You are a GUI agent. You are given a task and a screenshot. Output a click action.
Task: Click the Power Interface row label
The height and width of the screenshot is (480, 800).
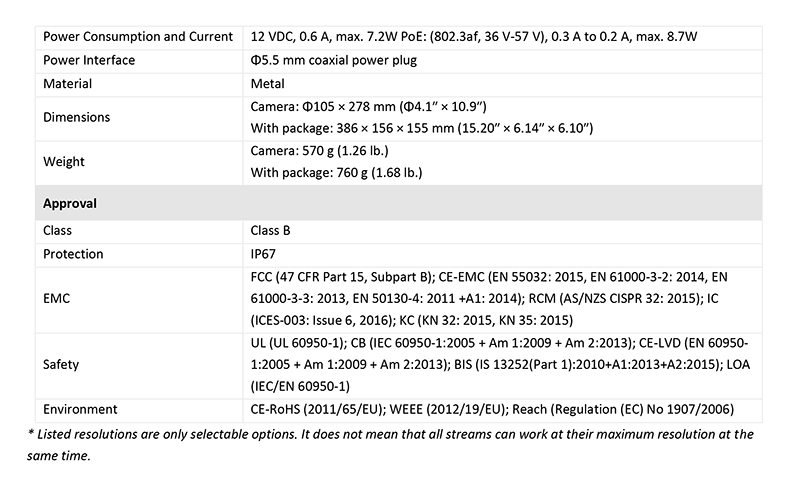click(89, 60)
